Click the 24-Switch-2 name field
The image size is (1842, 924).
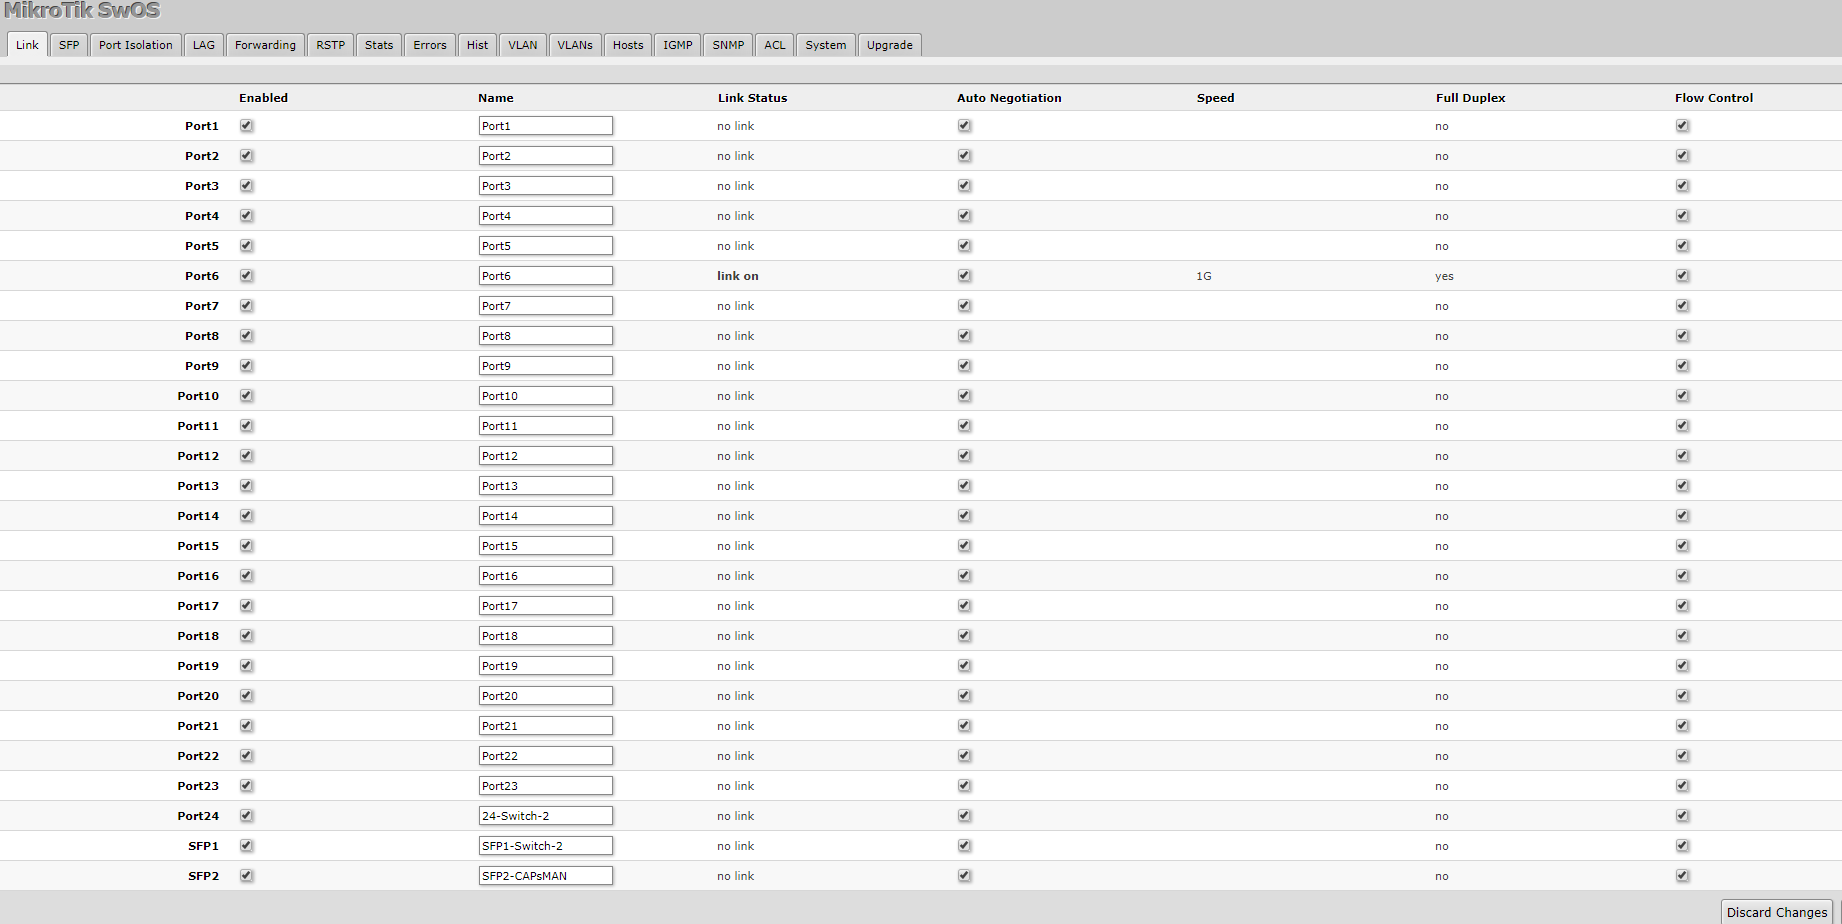click(546, 816)
